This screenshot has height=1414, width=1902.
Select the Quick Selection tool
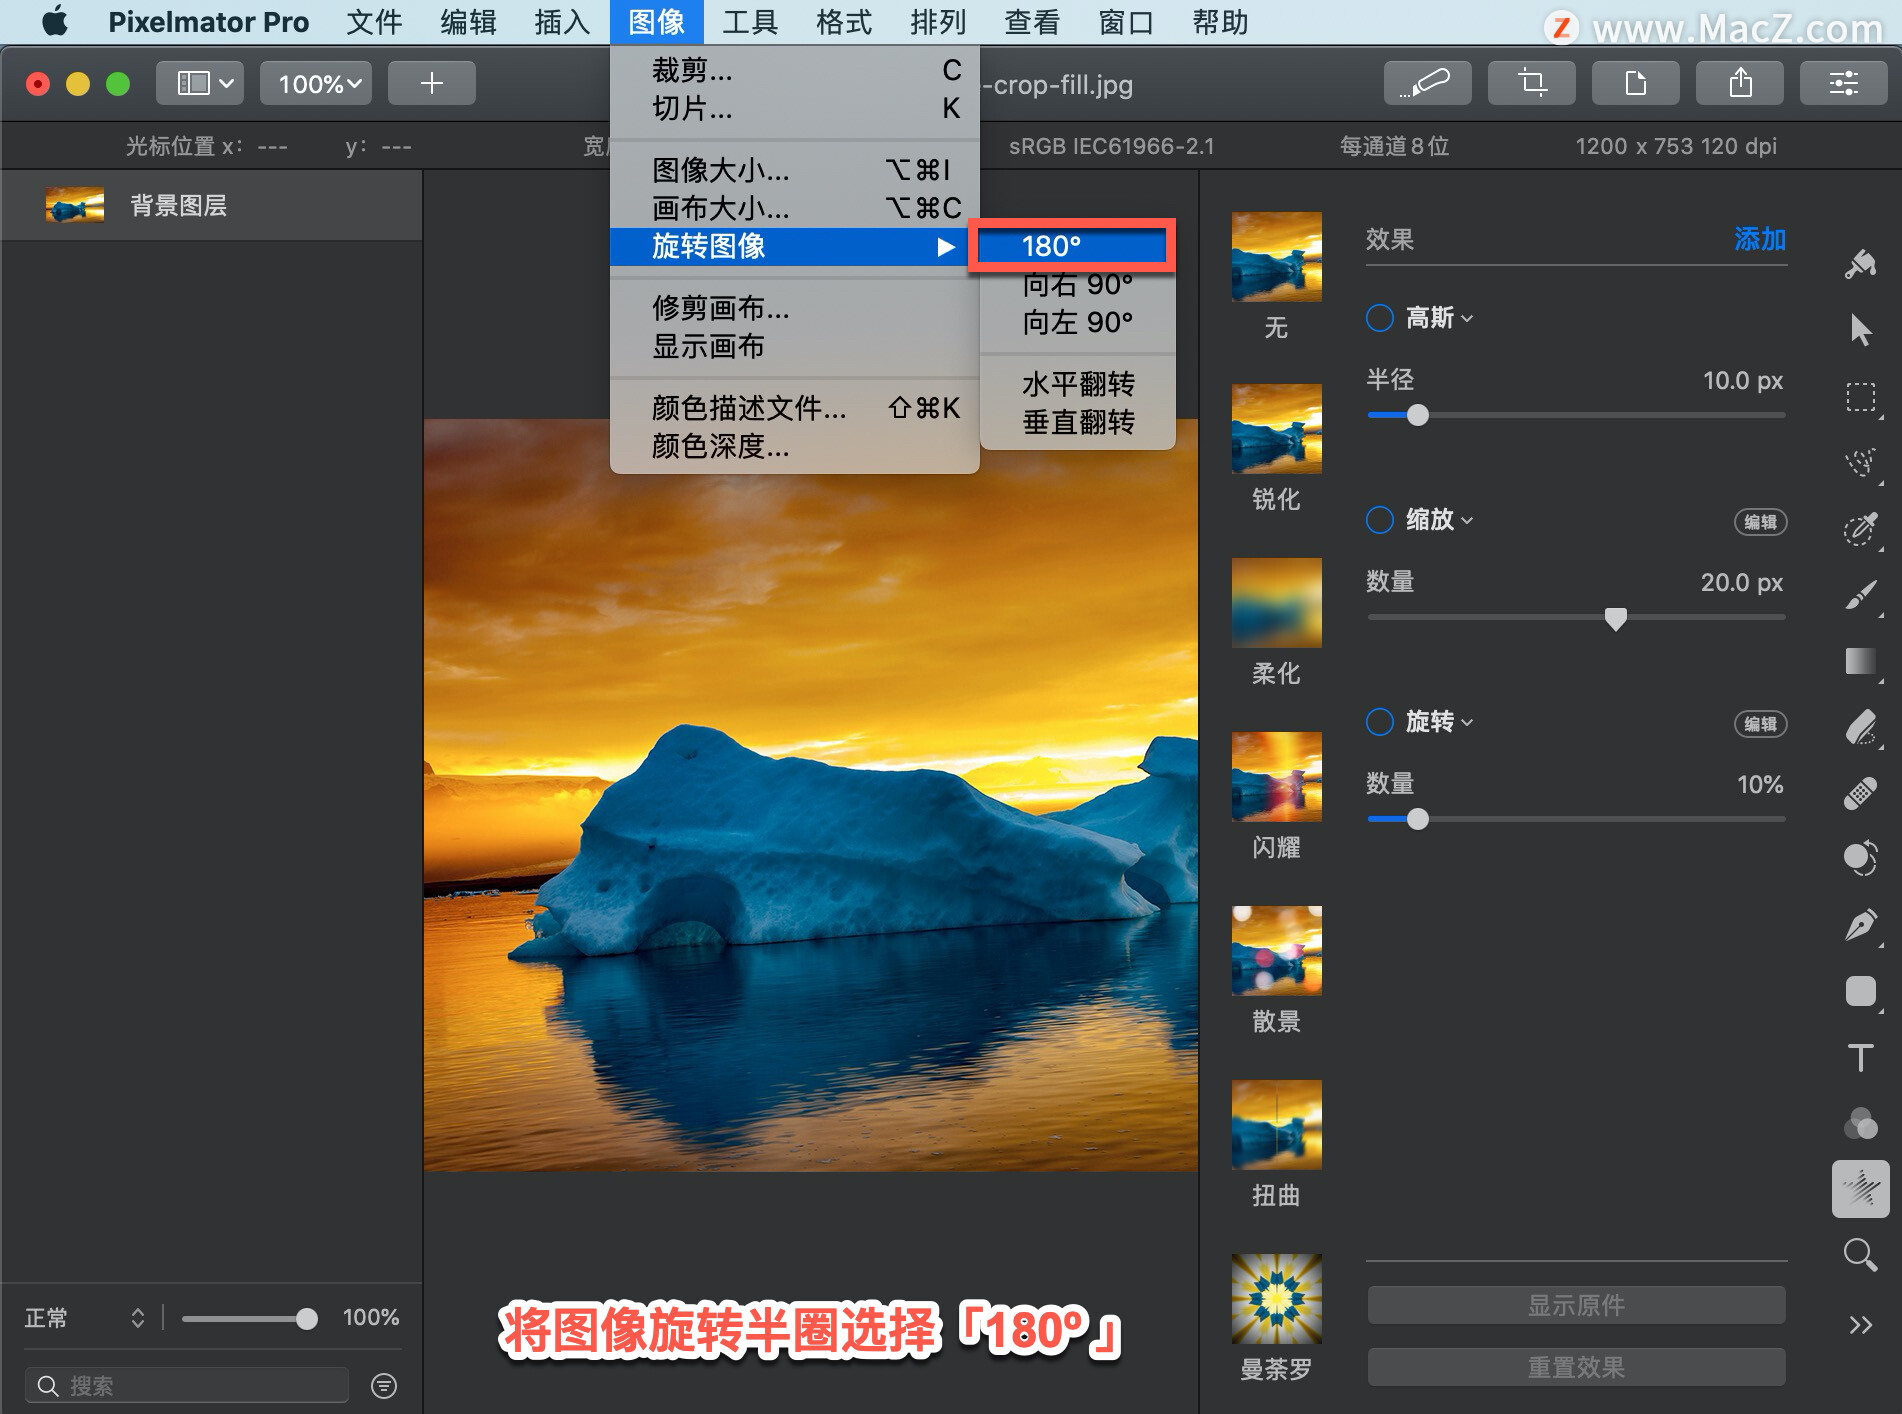click(x=1860, y=462)
